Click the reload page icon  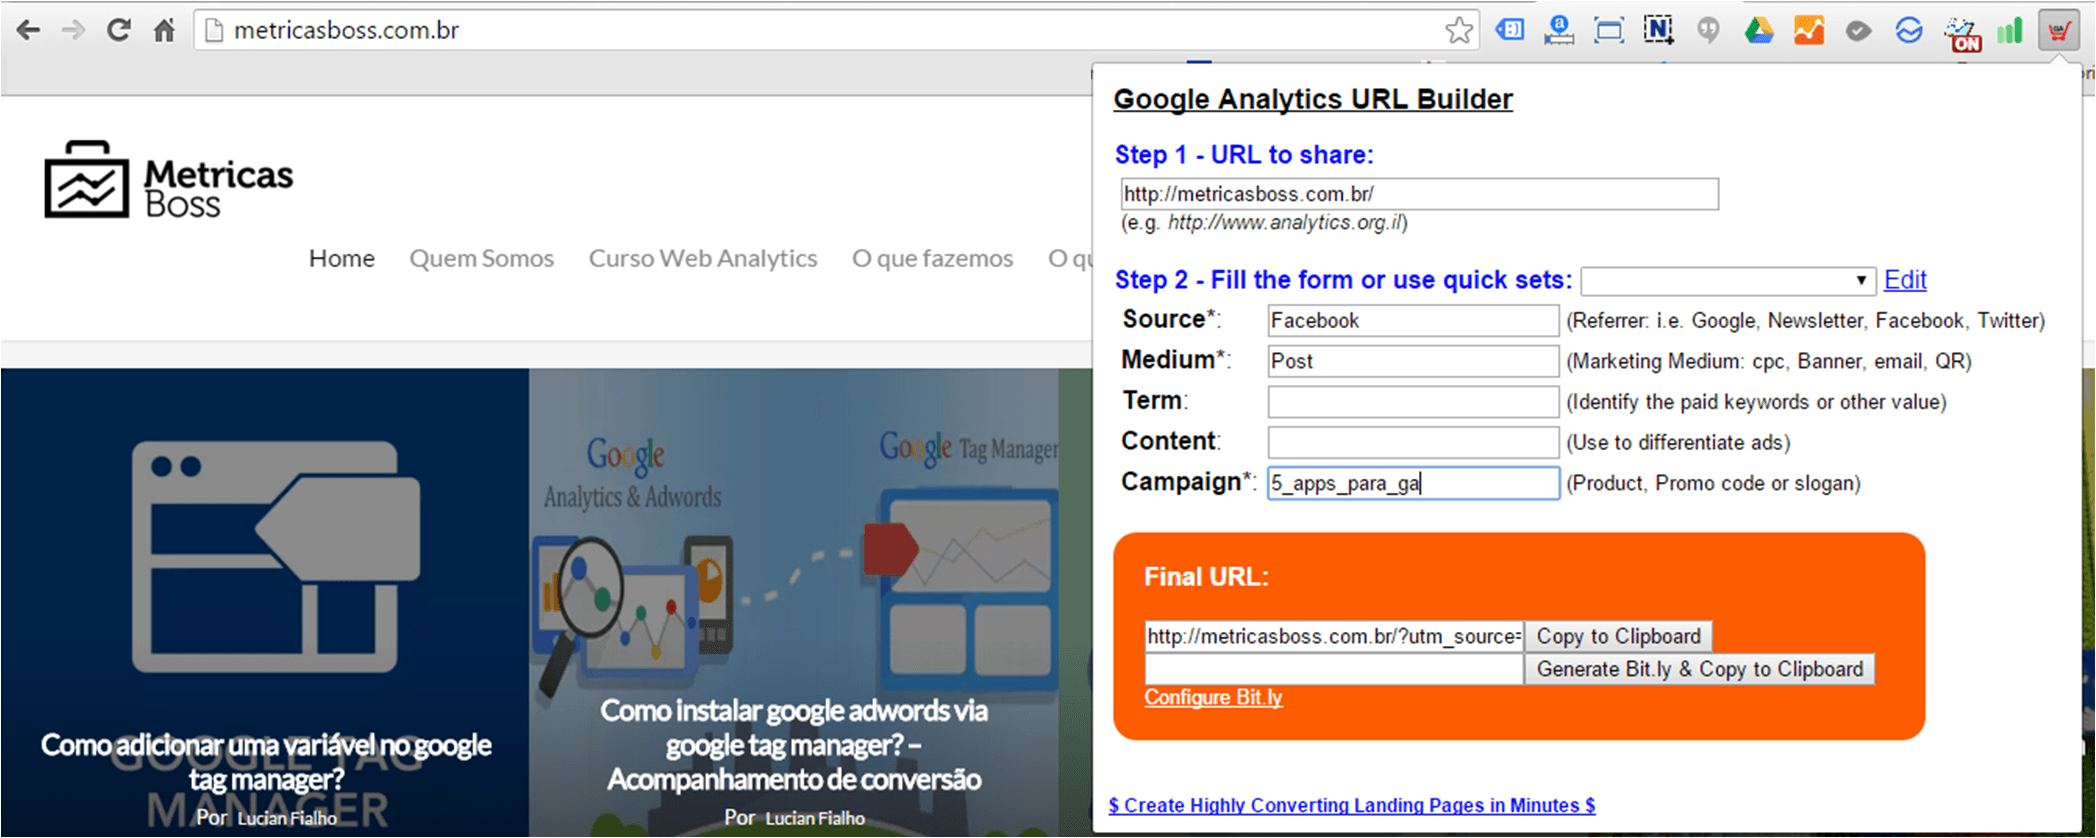click(x=118, y=29)
